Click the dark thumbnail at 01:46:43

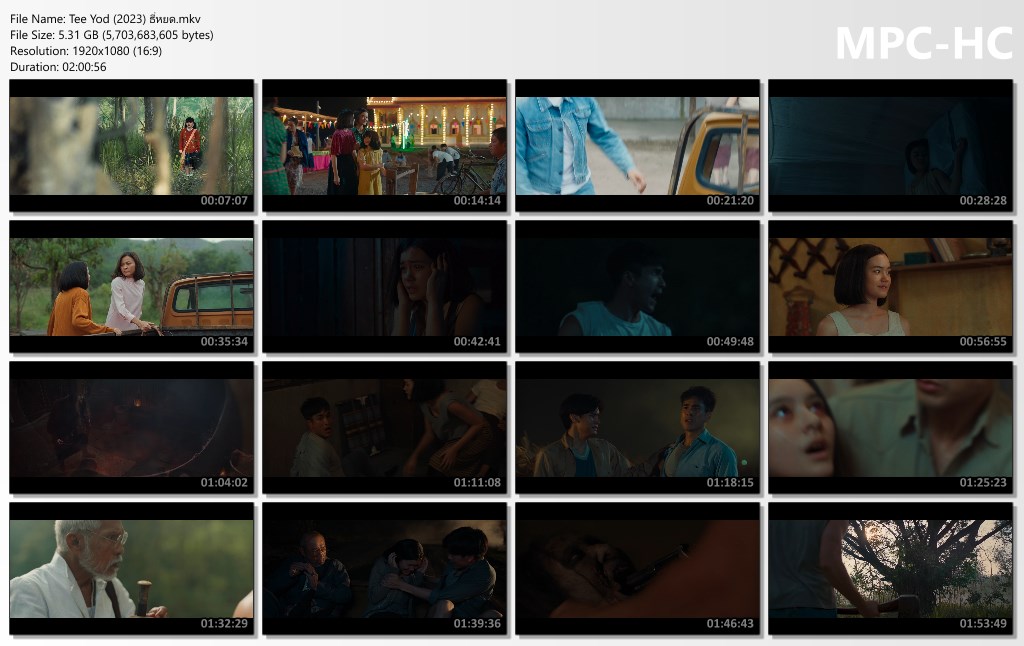637,569
